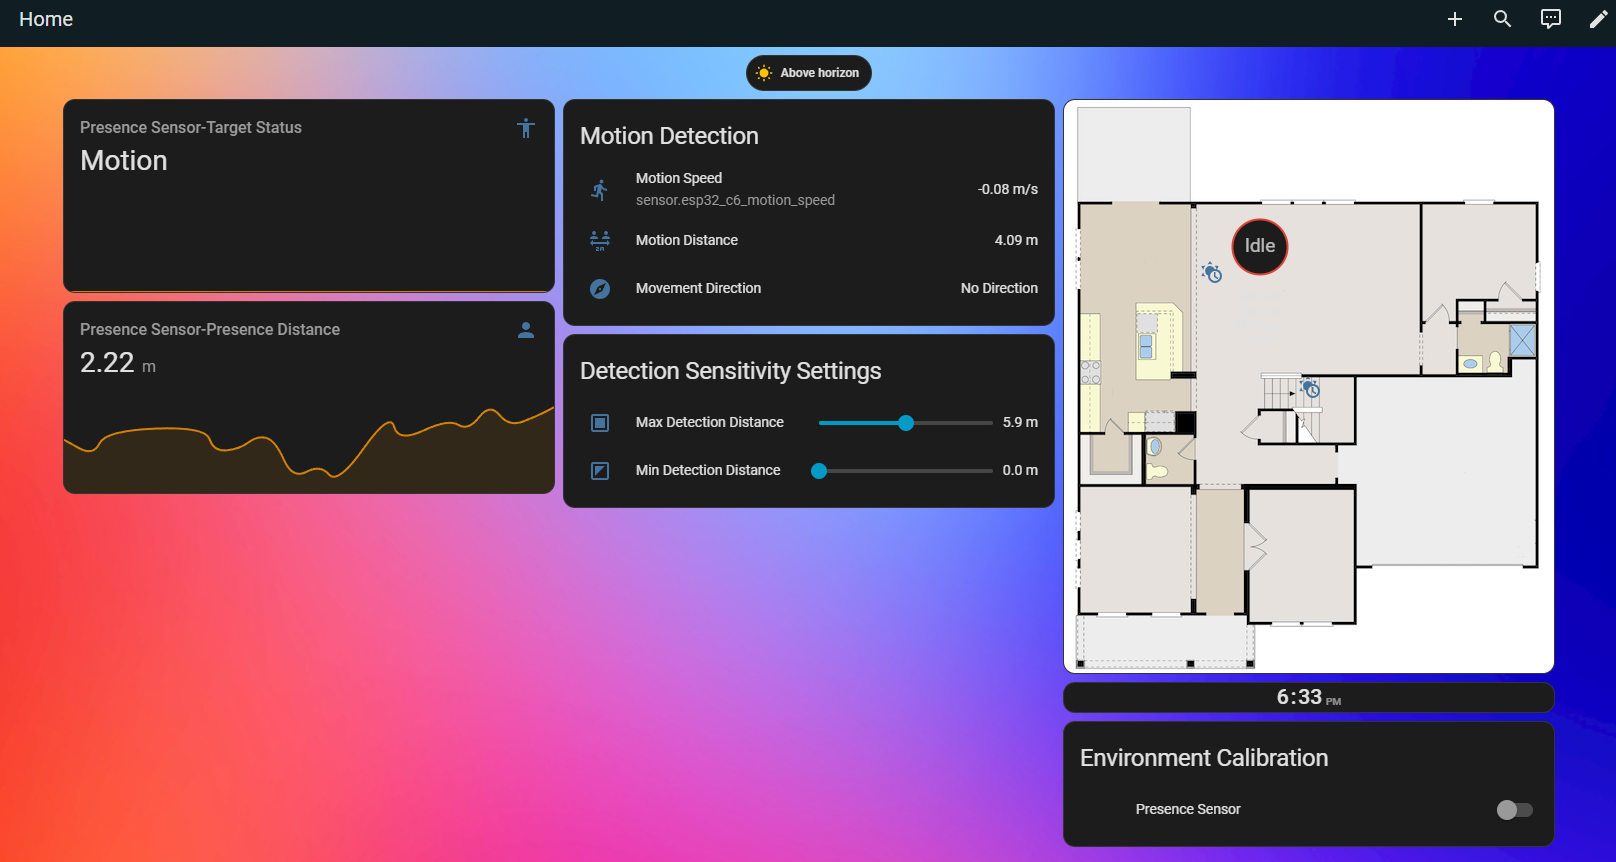Click the Presence Distance person icon
Screen dimensions: 1616x862
click(526, 330)
